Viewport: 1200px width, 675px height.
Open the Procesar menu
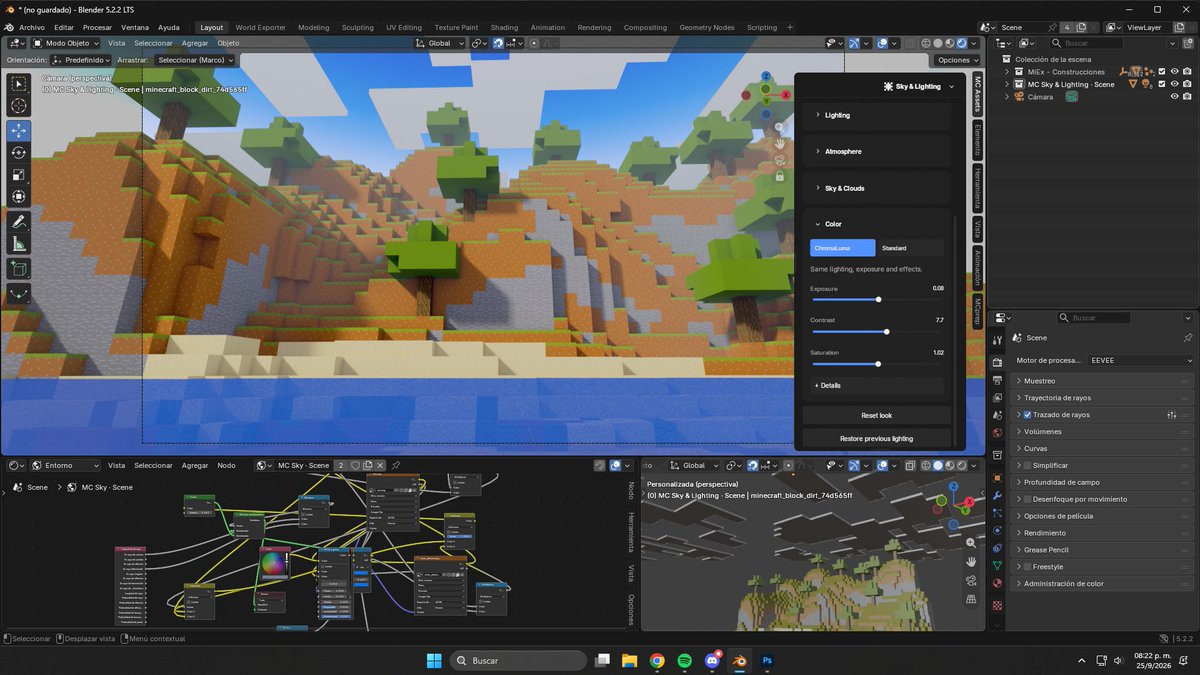coord(97,27)
